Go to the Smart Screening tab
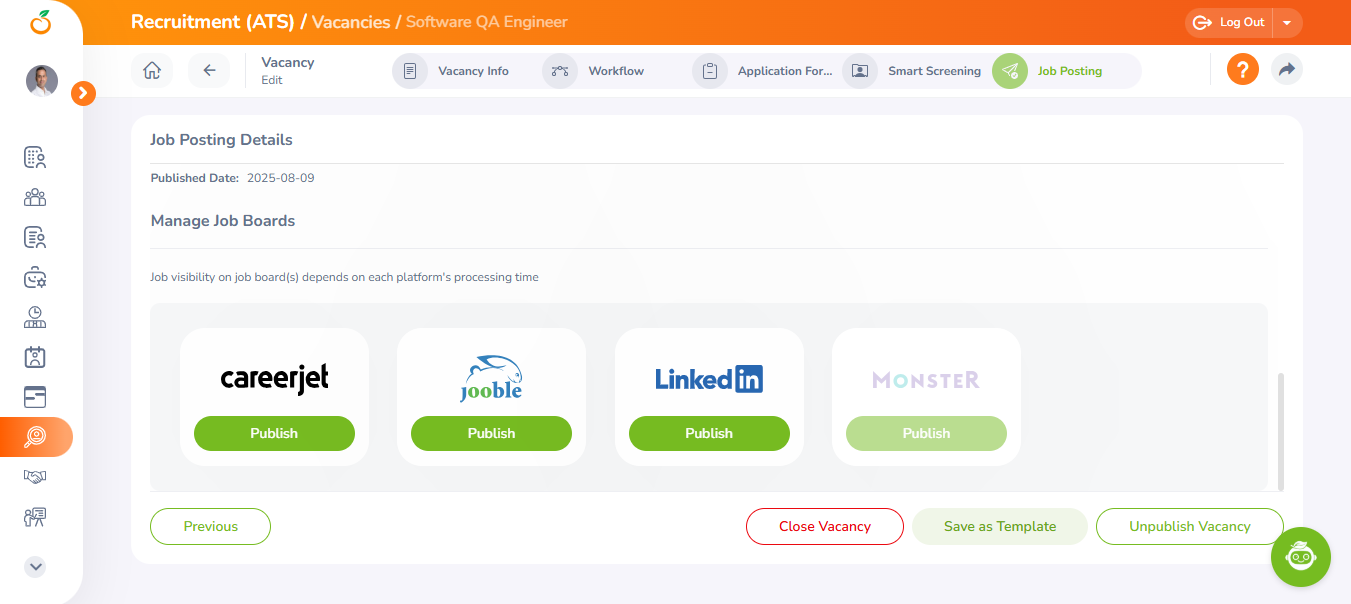This screenshot has width=1351, height=604. point(915,71)
